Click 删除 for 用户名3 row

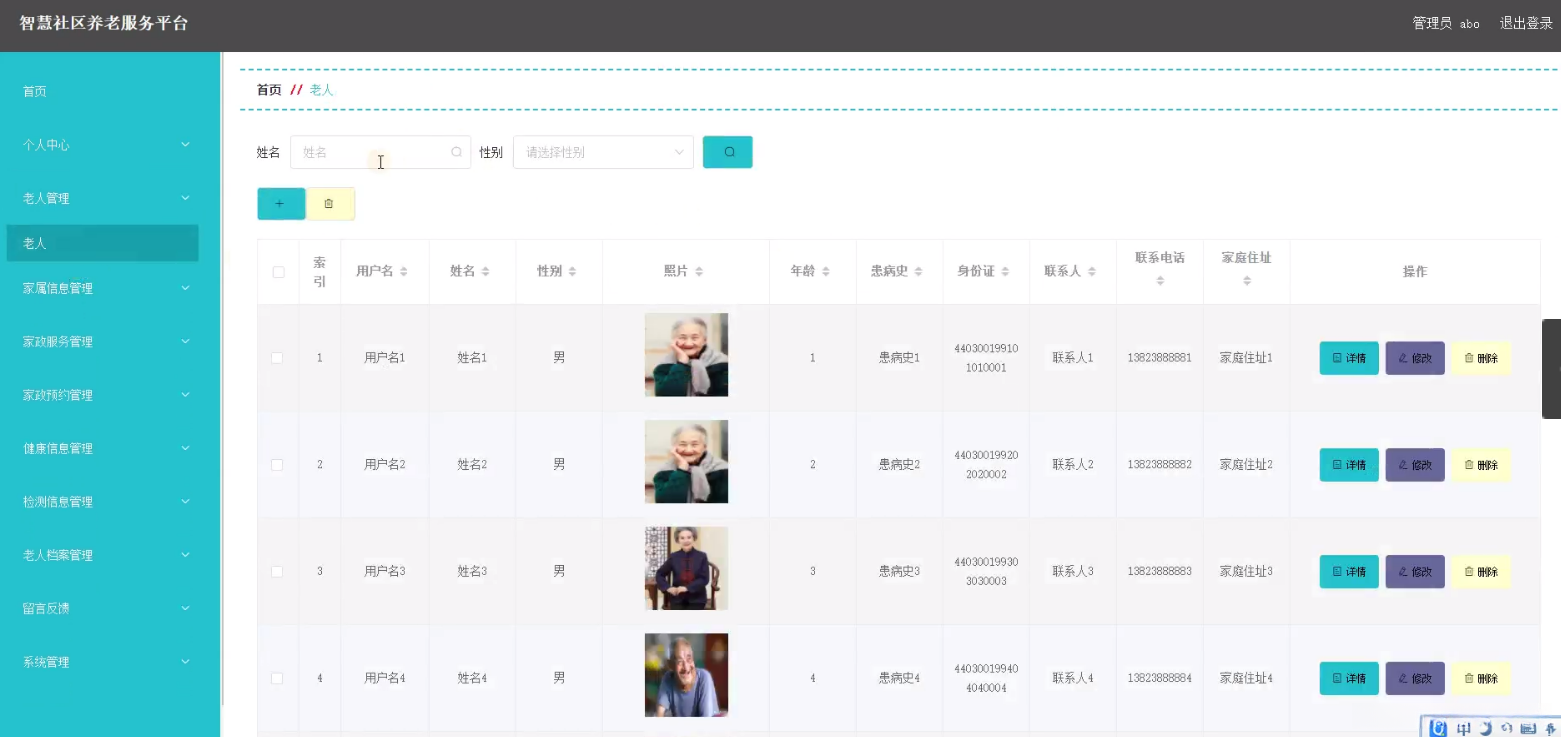(1481, 572)
